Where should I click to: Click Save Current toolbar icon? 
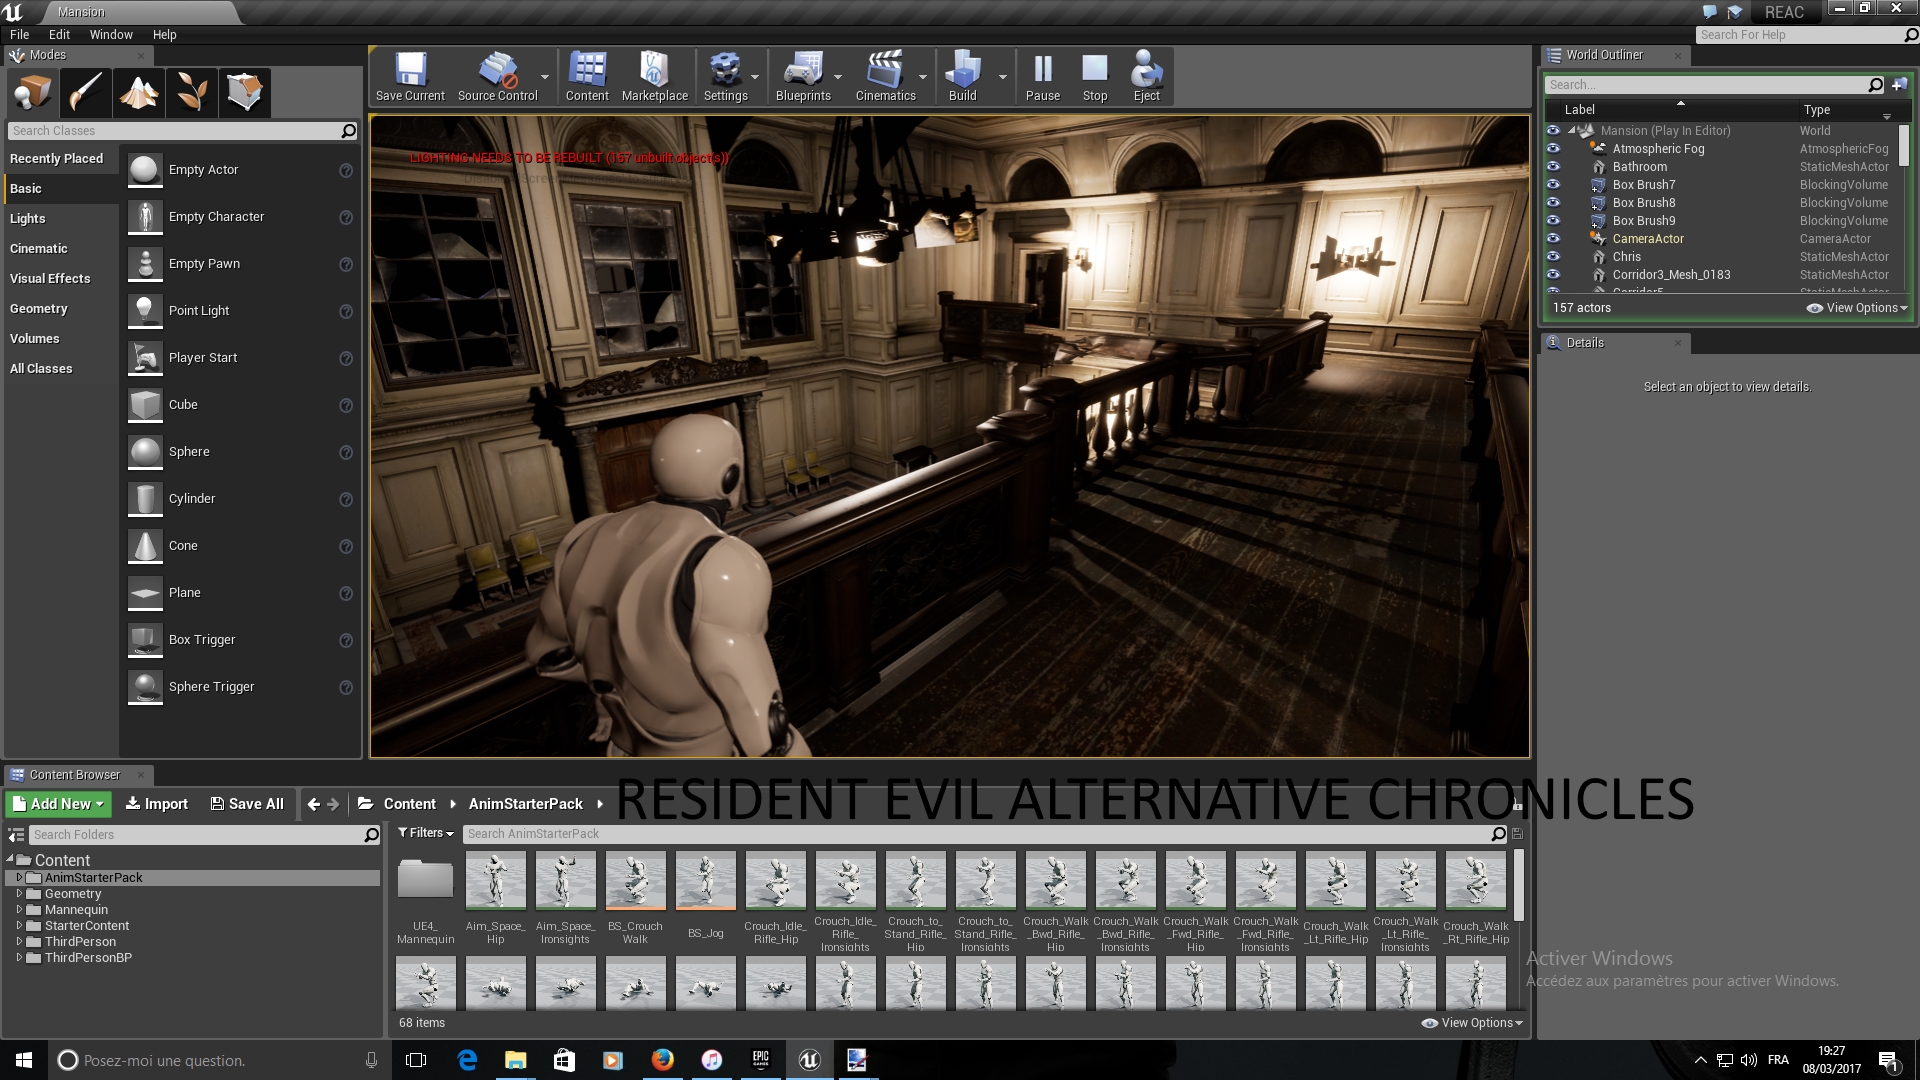click(410, 77)
